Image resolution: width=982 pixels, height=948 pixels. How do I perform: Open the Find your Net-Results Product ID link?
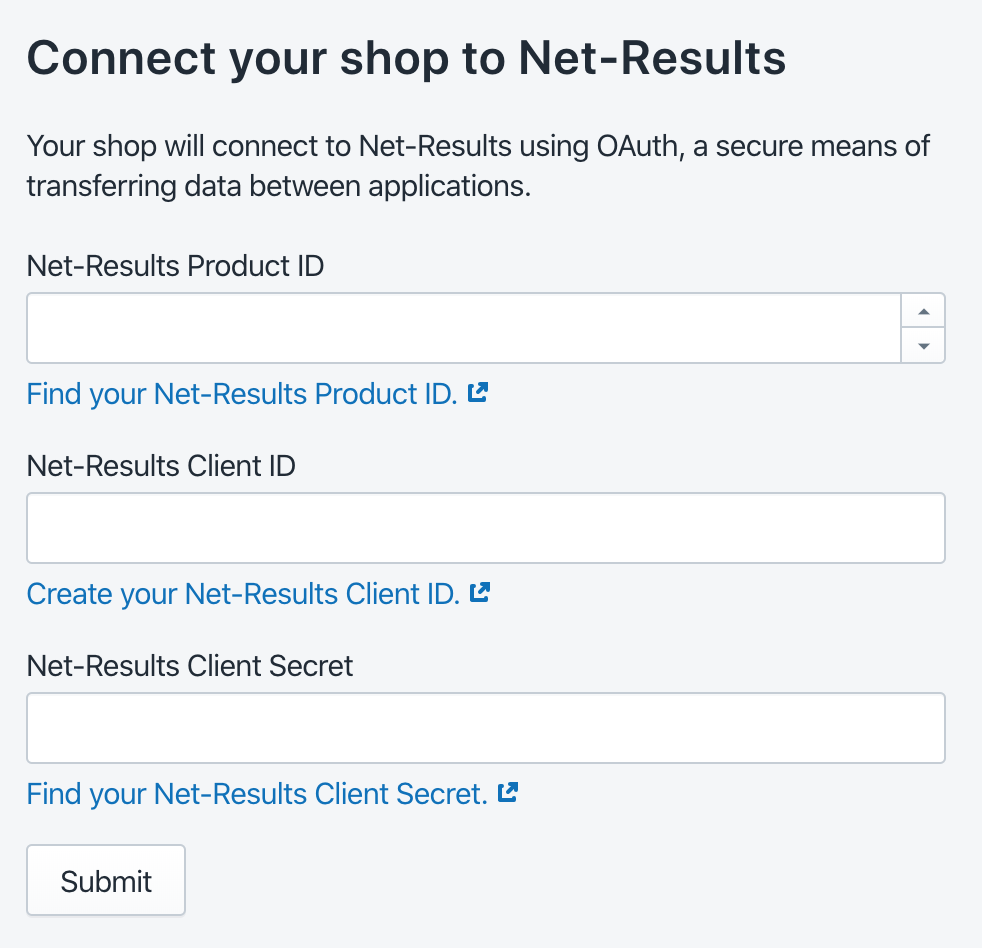pos(242,394)
